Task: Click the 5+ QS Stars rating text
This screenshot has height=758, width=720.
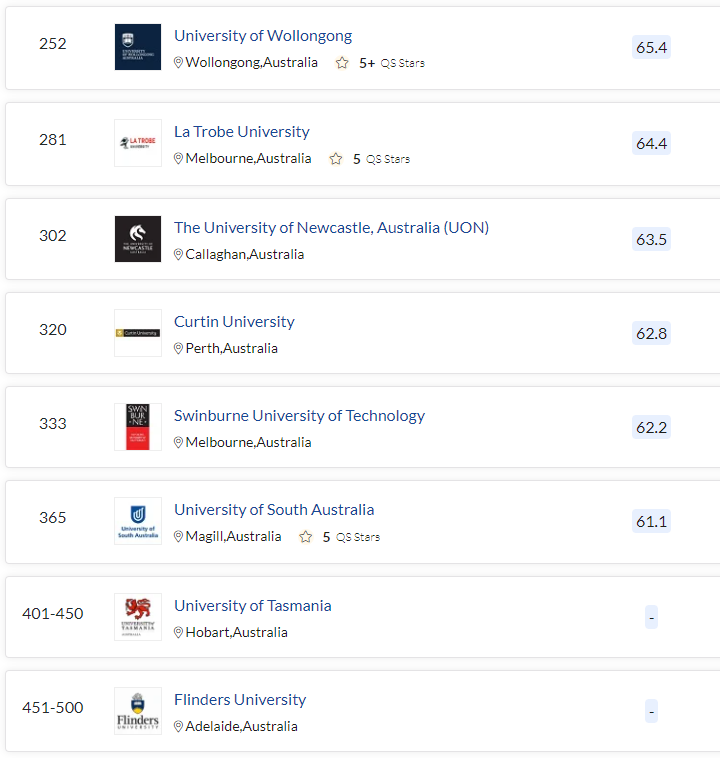Action: coord(392,63)
